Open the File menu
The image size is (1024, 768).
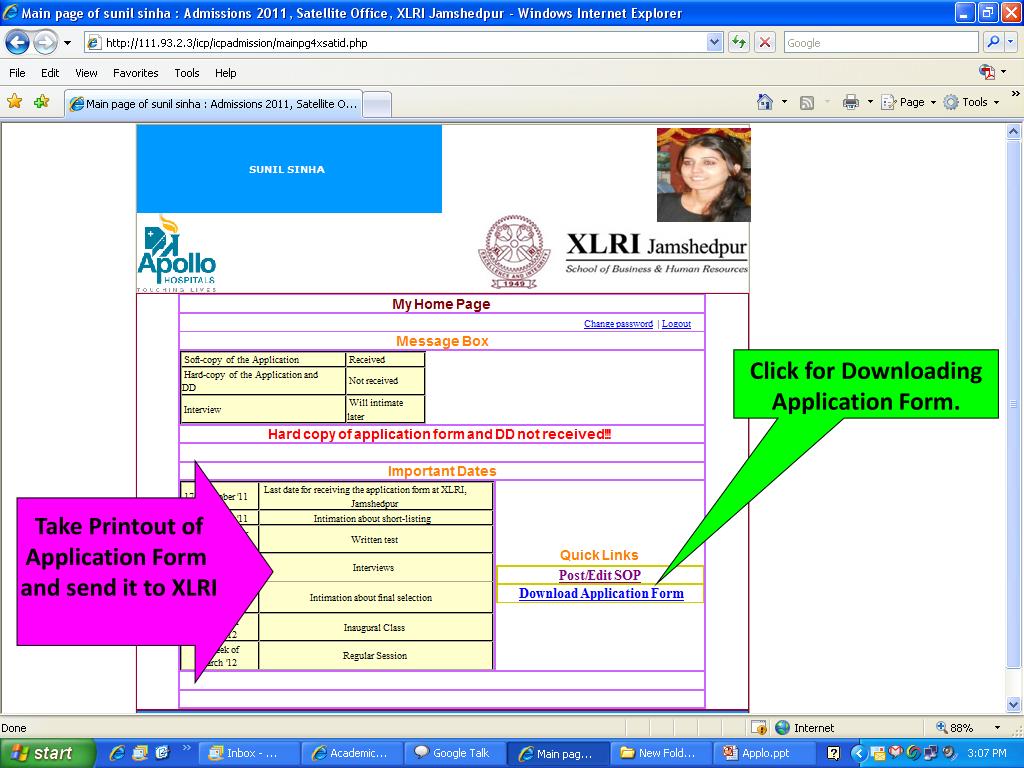tap(17, 73)
